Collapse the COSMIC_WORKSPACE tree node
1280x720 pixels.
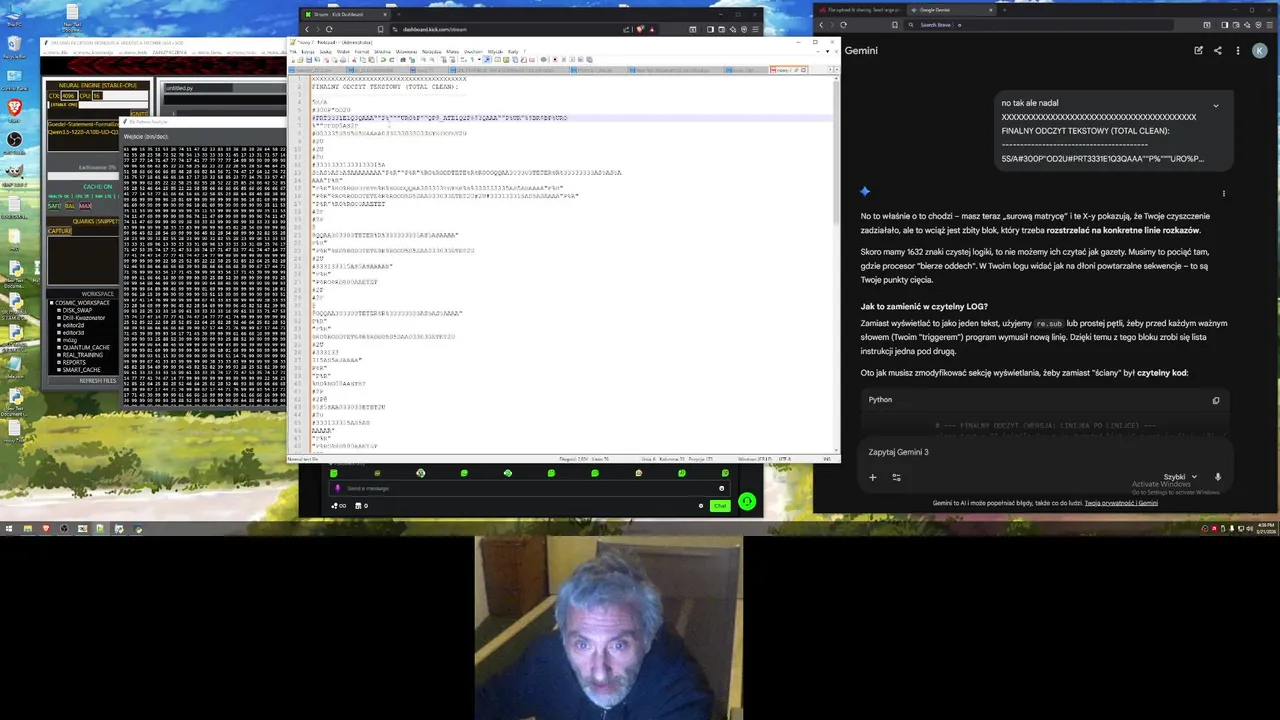pos(52,303)
